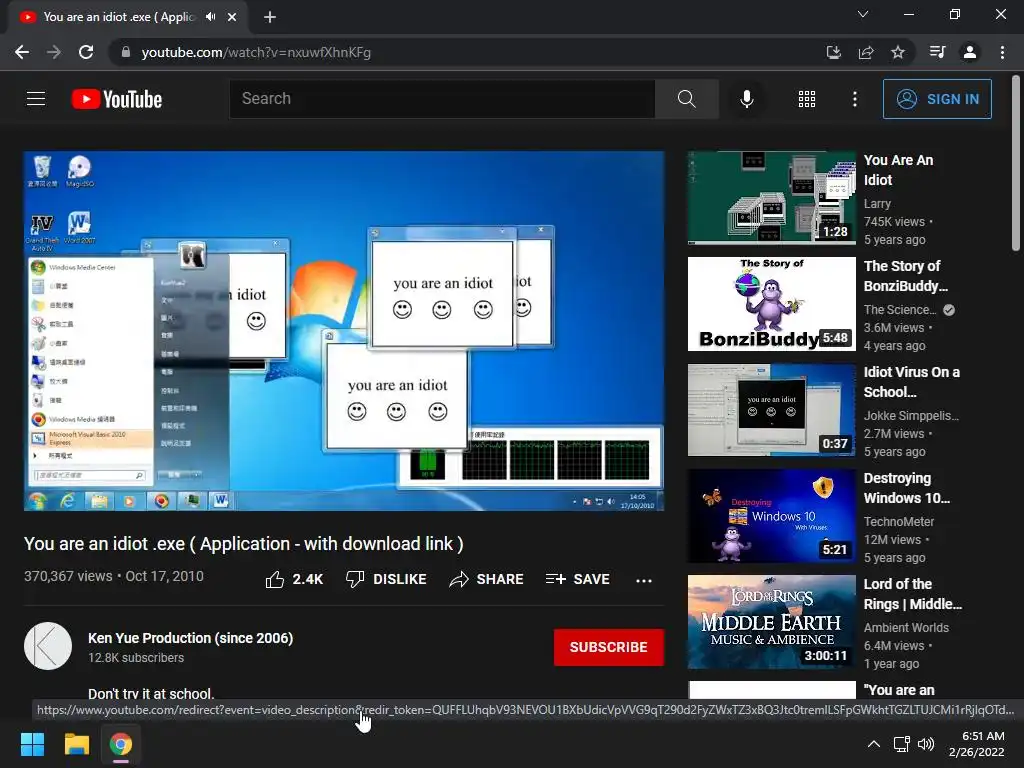Screen dimensions: 1024x768
Task: Click title 'Destroying Windows 10...'
Action: [x=906, y=488]
